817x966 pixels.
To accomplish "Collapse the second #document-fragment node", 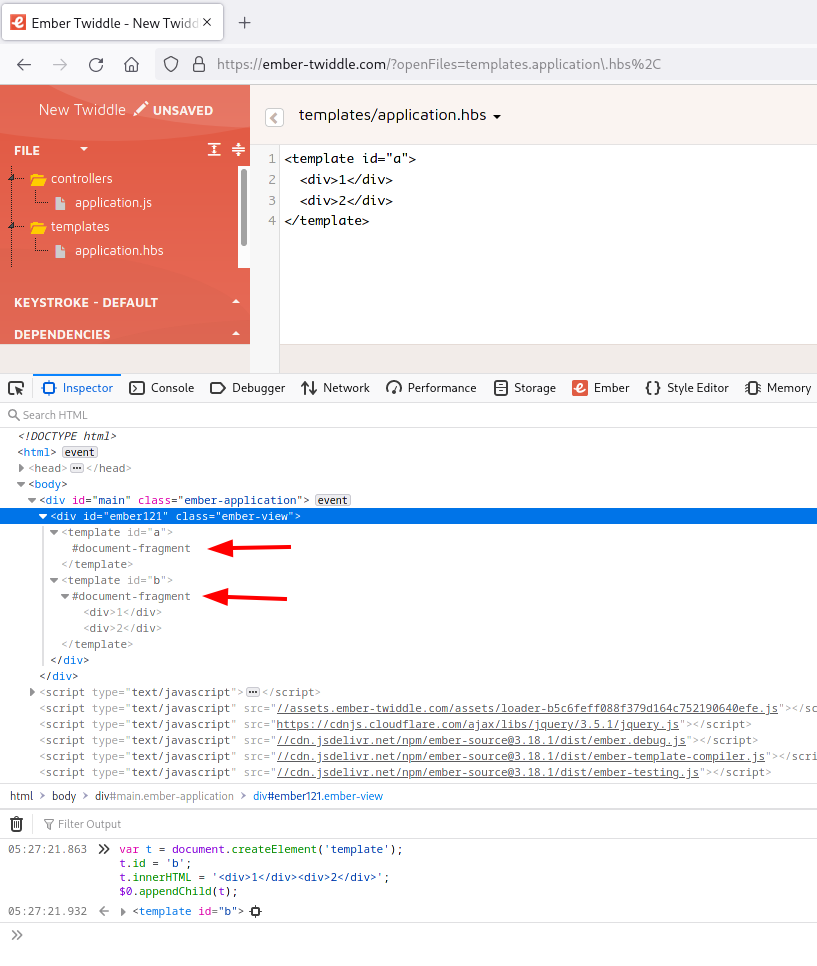I will 65,596.
